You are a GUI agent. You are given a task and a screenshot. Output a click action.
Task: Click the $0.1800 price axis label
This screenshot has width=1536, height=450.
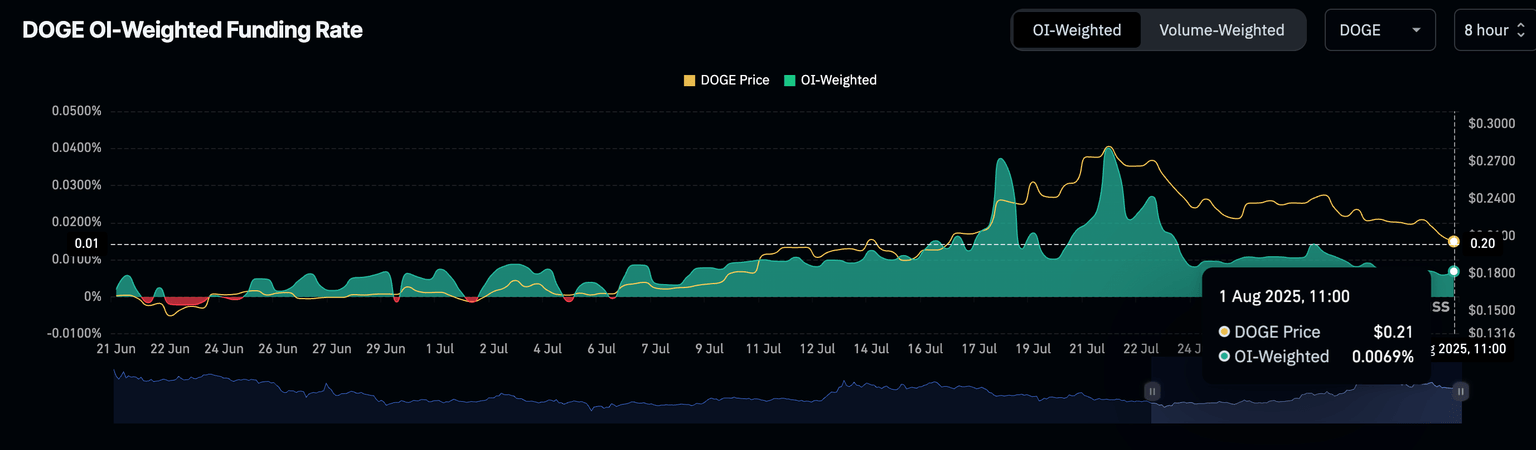pos(1492,272)
